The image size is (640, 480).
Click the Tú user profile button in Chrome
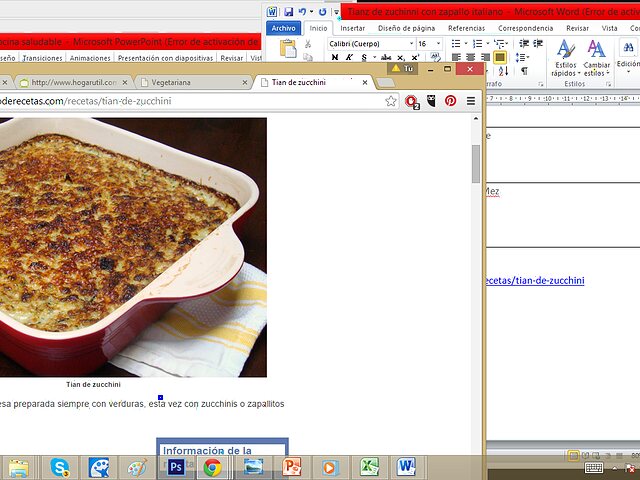tap(402, 69)
